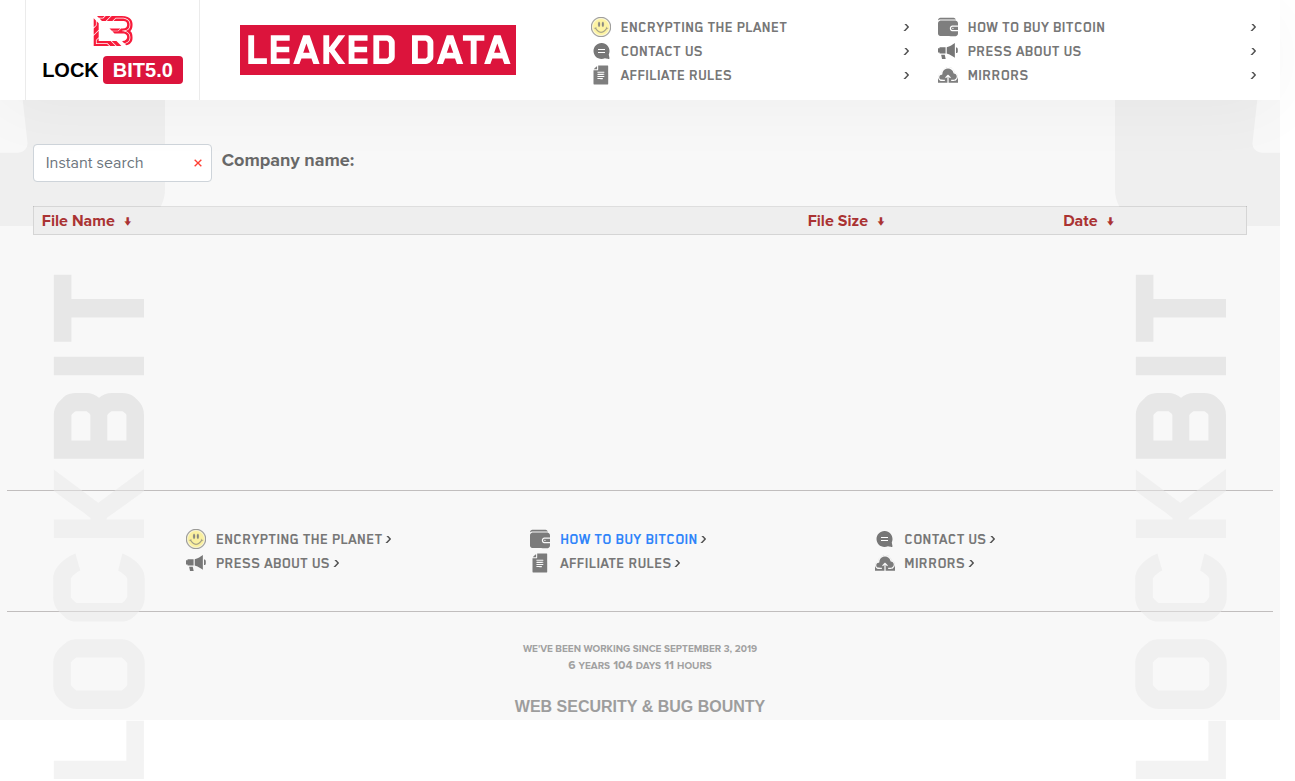This screenshot has height=781, width=1295.
Task: Click the megaphone icon in the header menu
Action: 948,51
